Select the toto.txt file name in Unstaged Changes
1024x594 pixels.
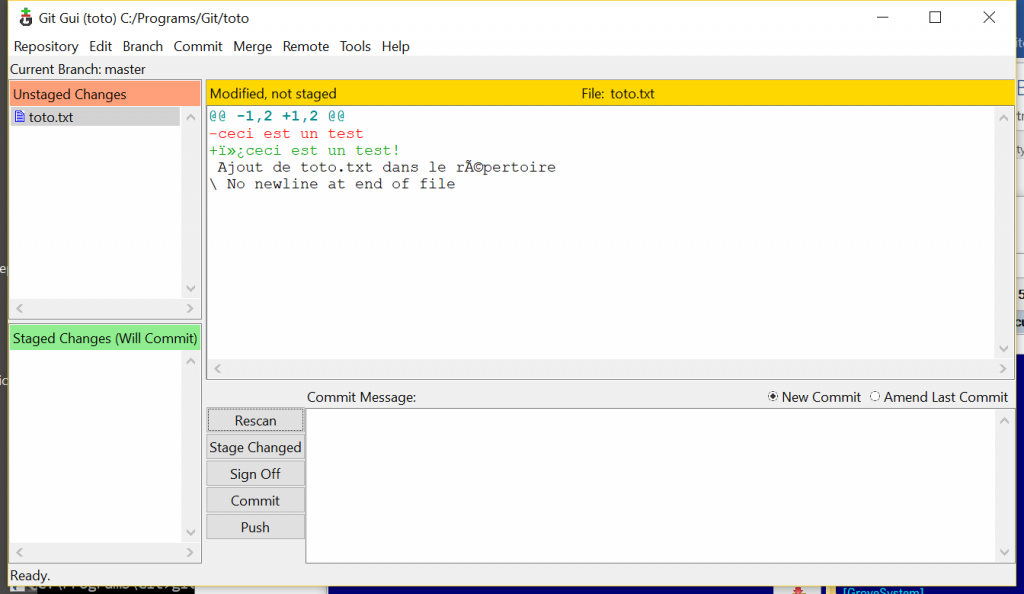(51, 117)
